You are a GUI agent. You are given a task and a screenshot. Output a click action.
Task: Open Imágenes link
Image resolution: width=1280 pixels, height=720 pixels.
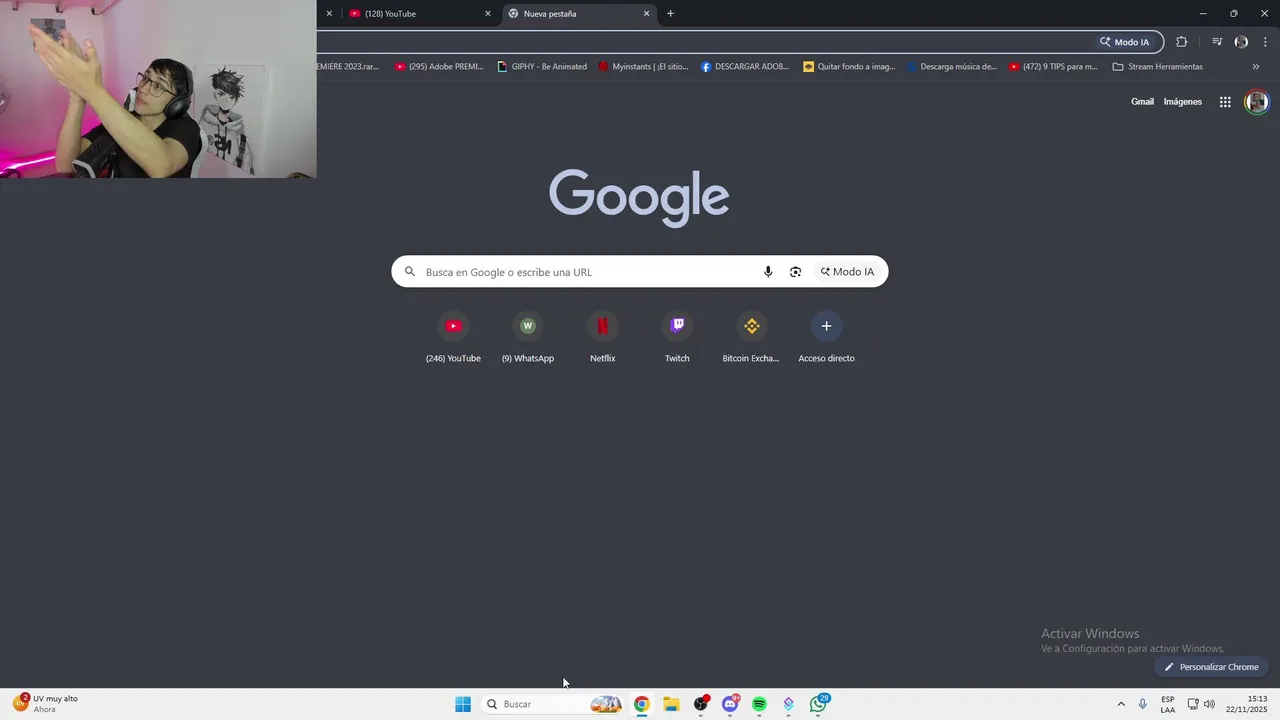[x=1183, y=102]
